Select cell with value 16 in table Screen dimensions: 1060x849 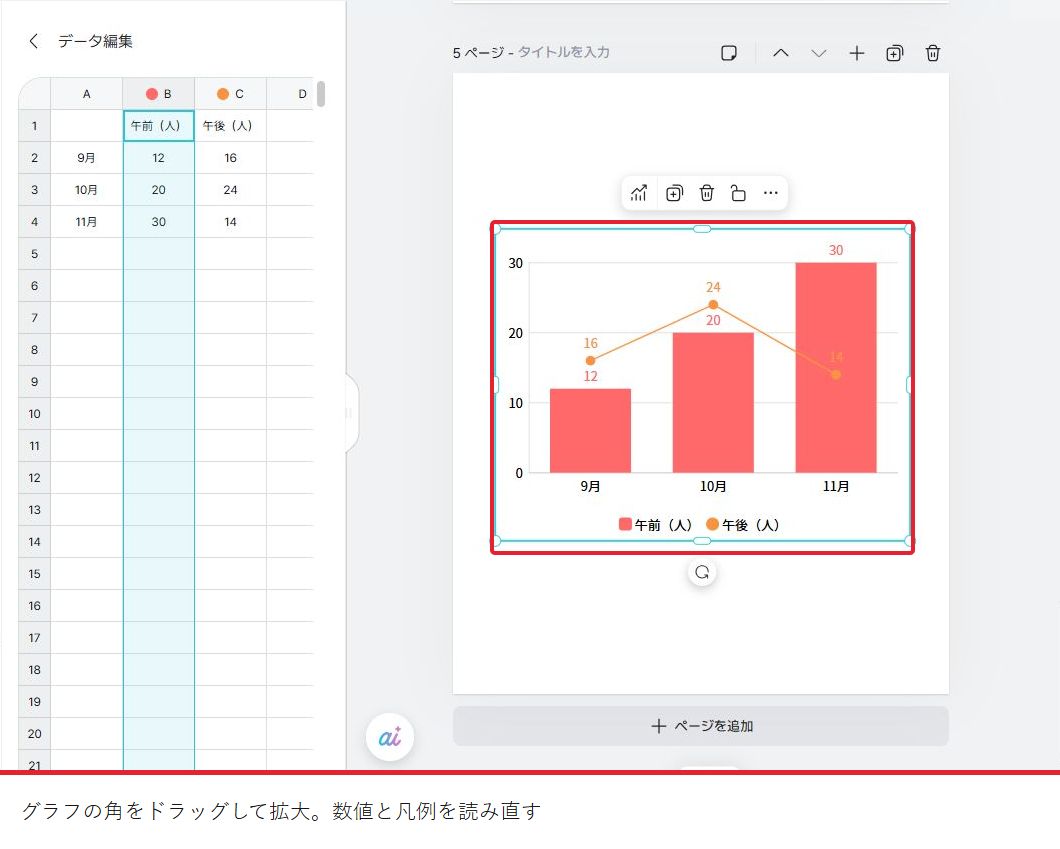pos(231,158)
